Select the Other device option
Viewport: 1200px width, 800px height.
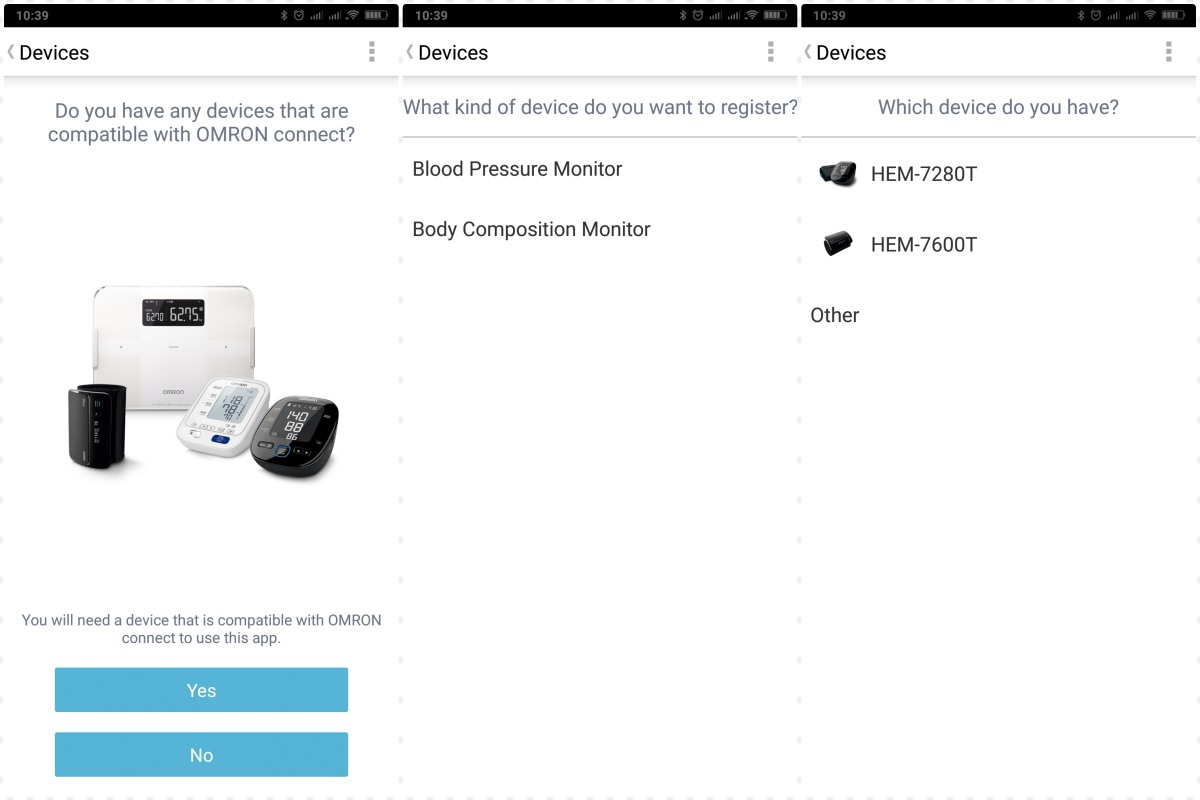point(998,315)
